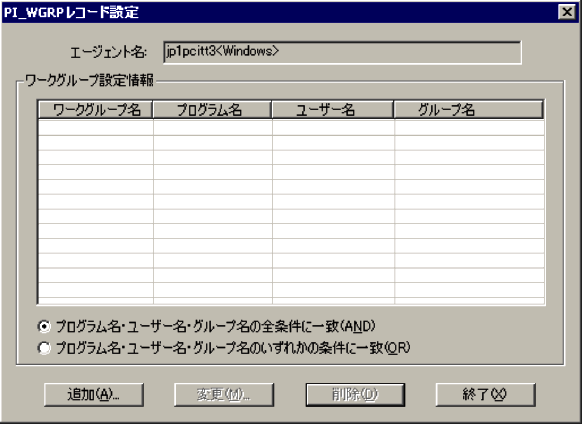Click the エージェント名 agent name field
582x424 pixels.
pyautogui.click(x=342, y=52)
